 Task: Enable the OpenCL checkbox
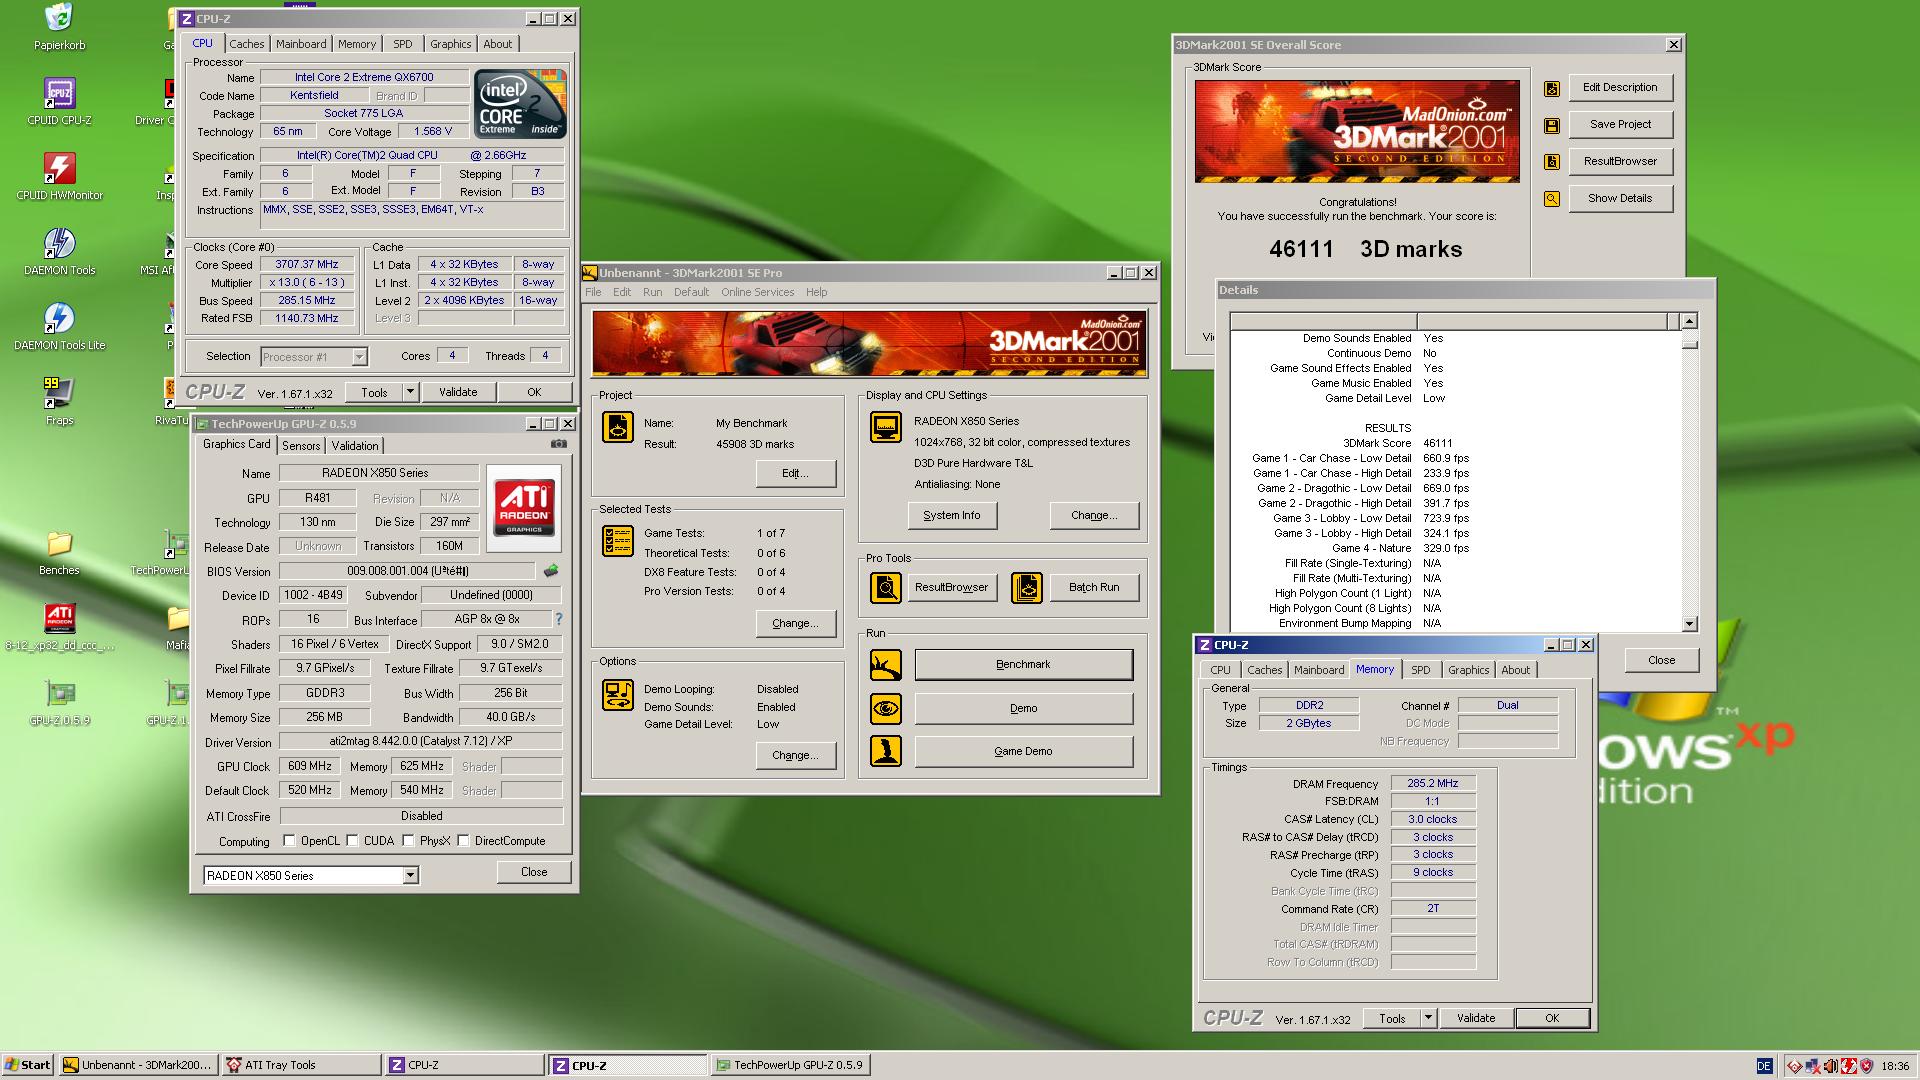[290, 841]
